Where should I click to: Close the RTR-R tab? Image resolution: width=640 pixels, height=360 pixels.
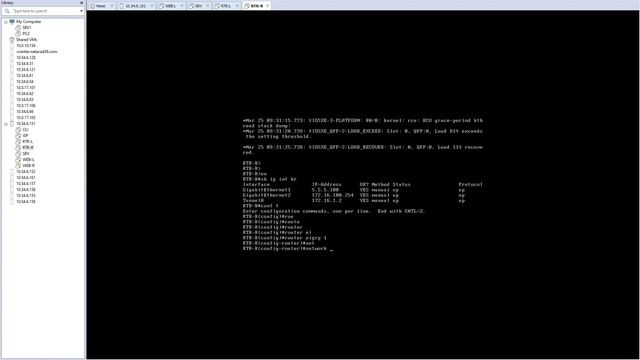[x=268, y=6]
